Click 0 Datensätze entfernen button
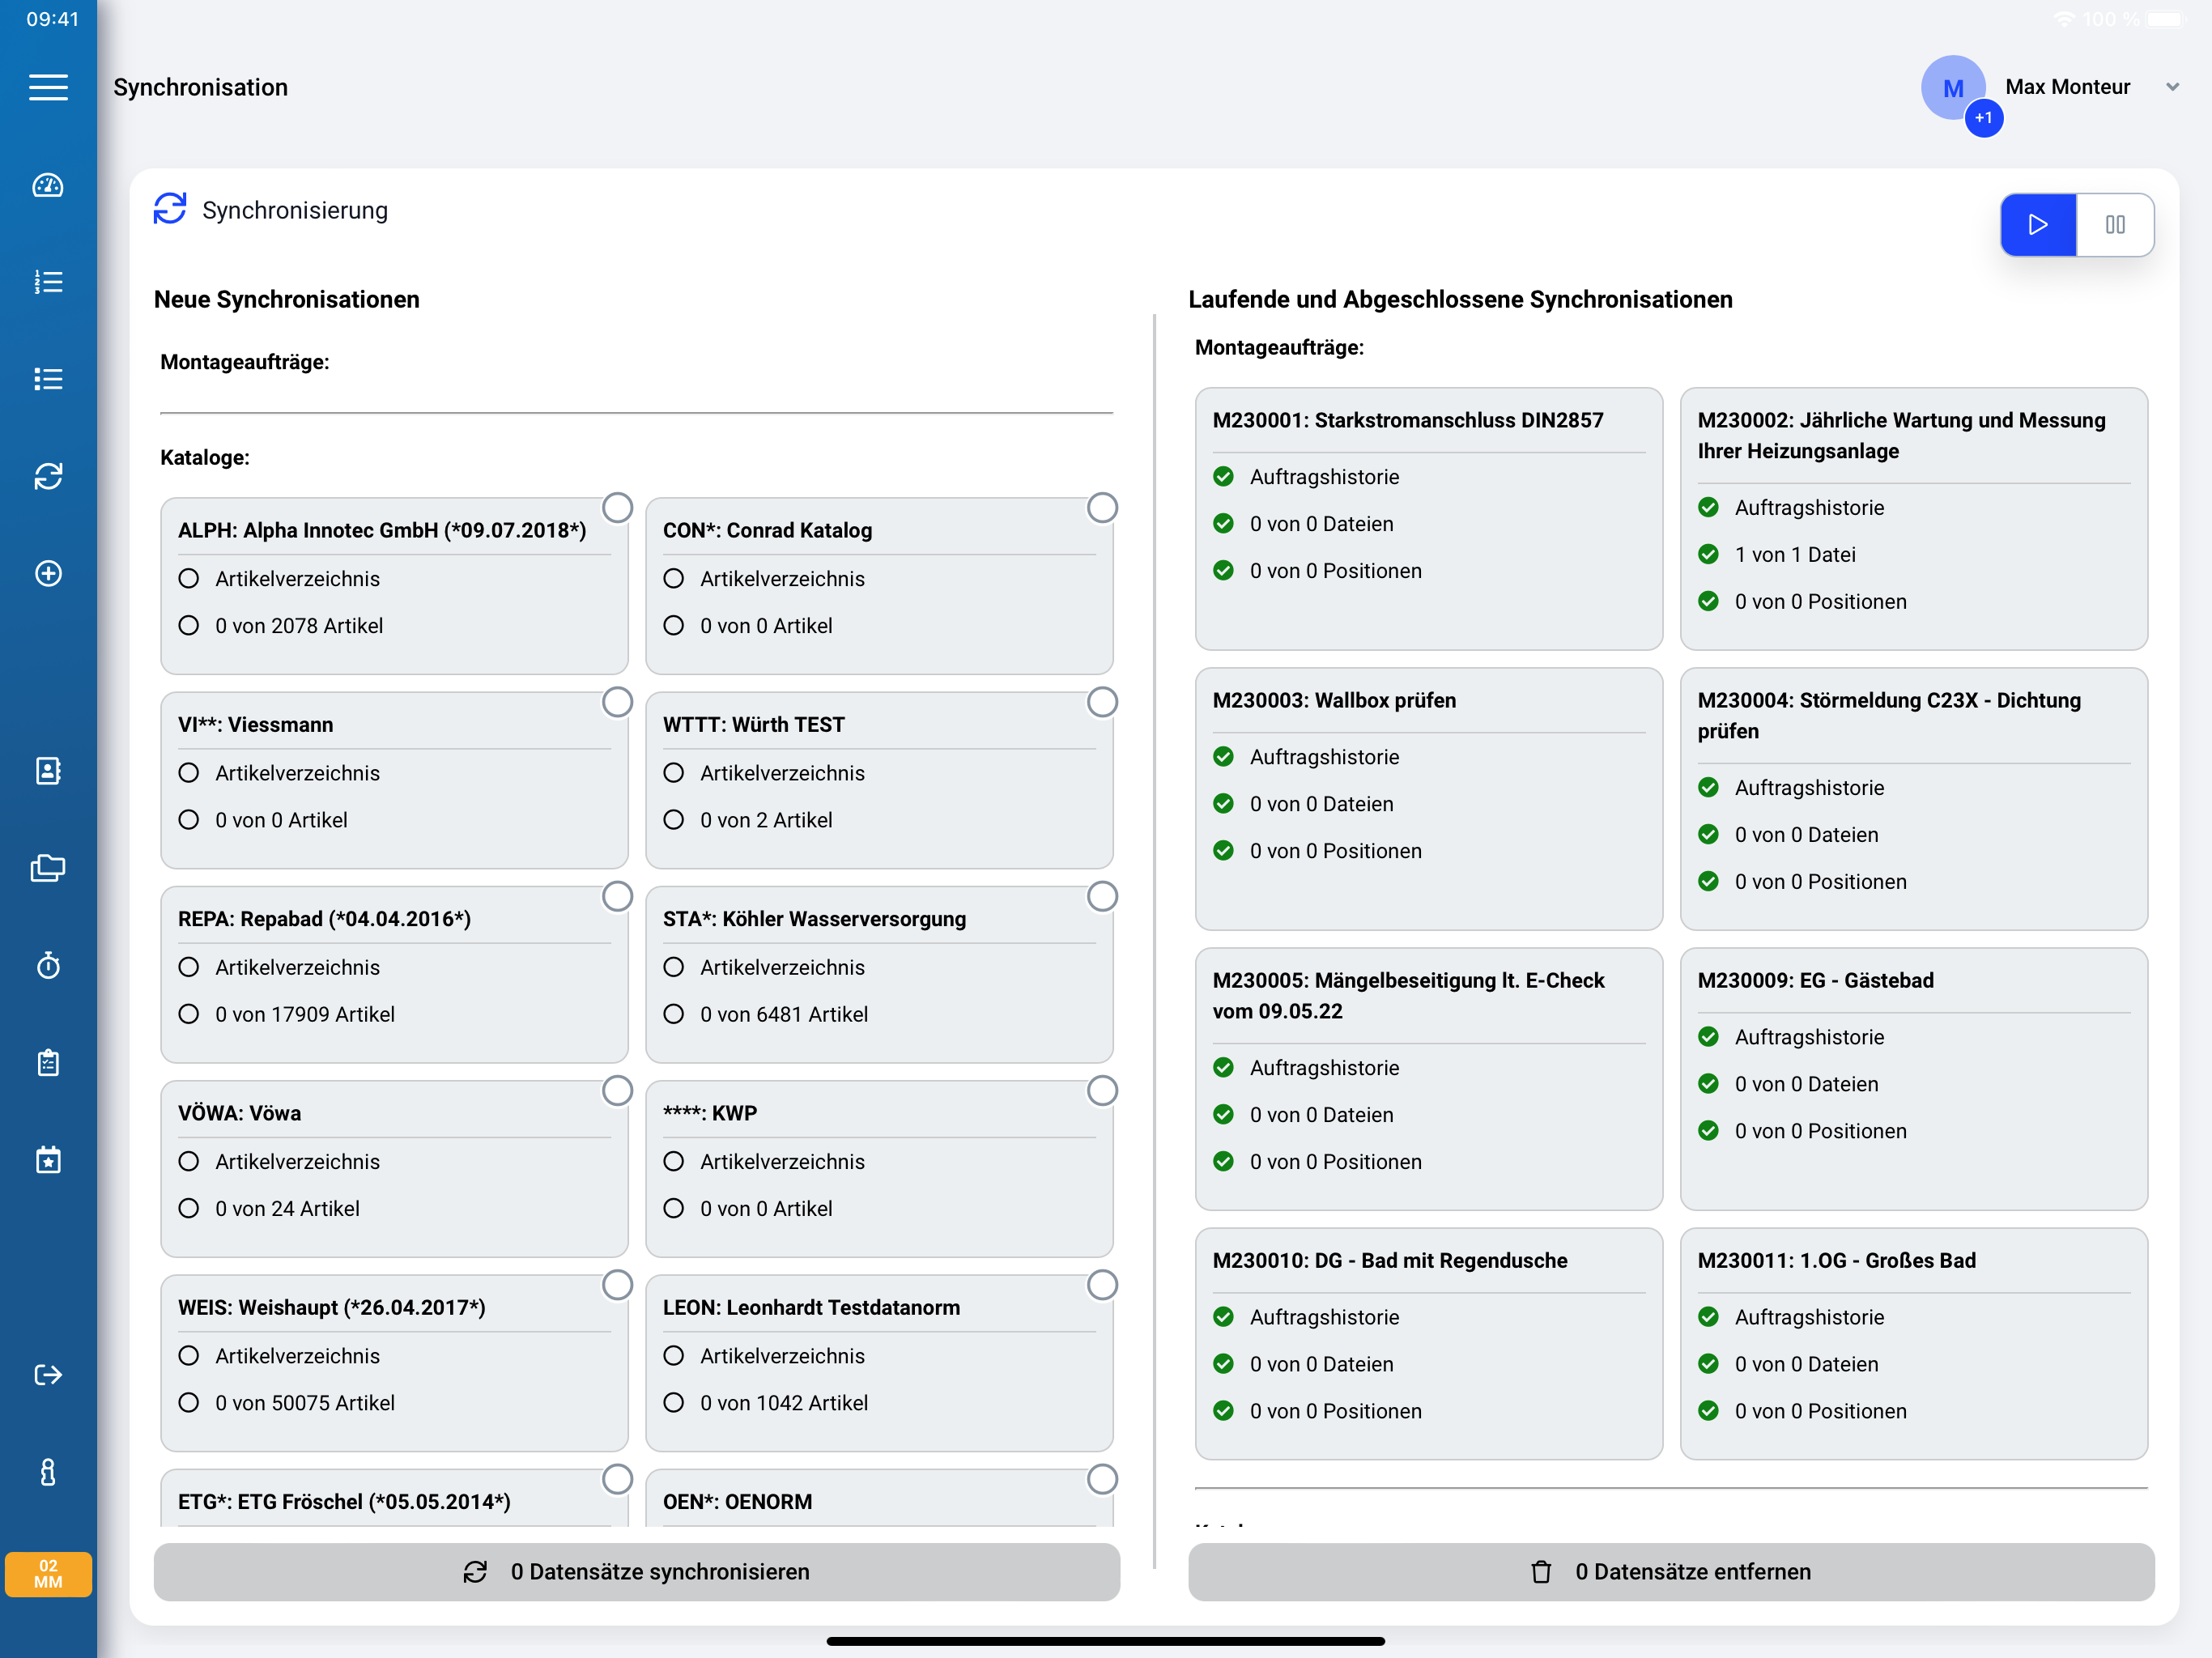This screenshot has height=1658, width=2212. [x=1670, y=1571]
